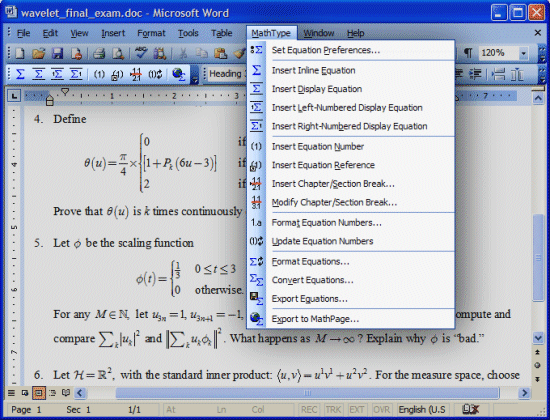Open the View menu
Screen dimensions: 550x420
[79, 33]
